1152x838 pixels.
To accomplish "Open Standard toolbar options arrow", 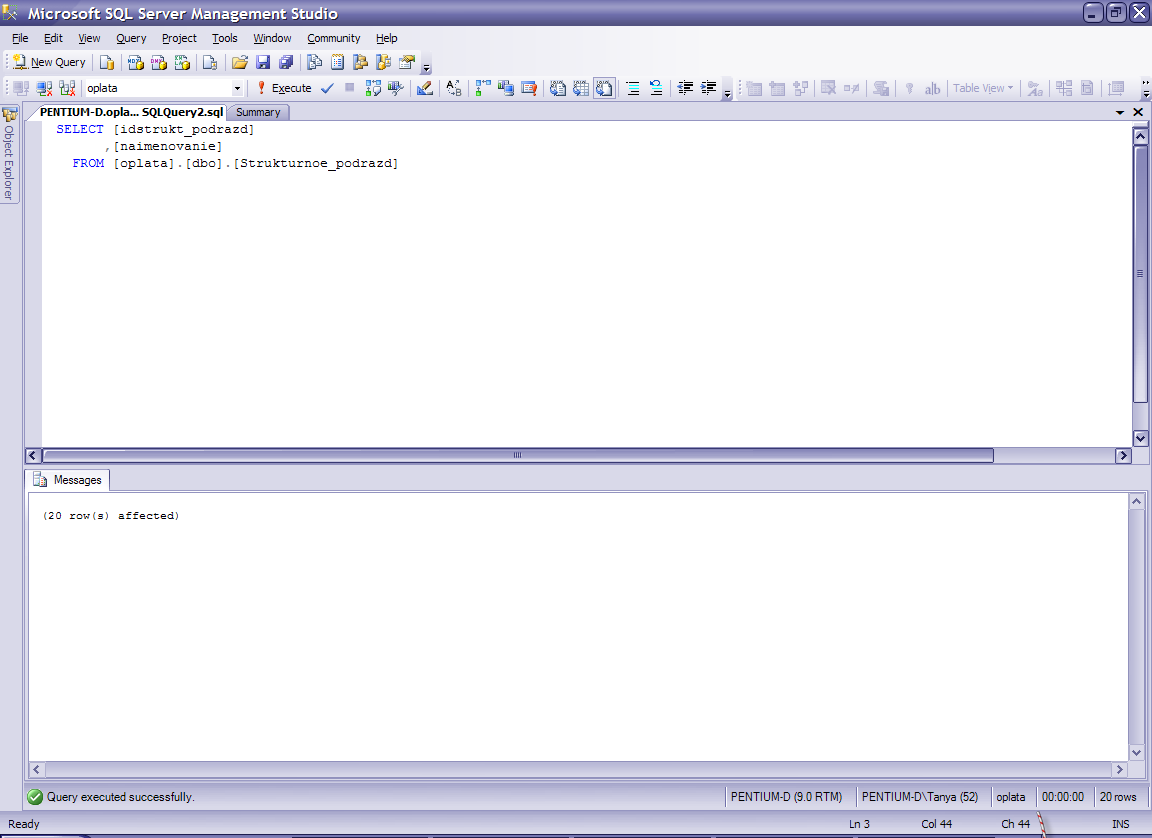I will pos(426,68).
